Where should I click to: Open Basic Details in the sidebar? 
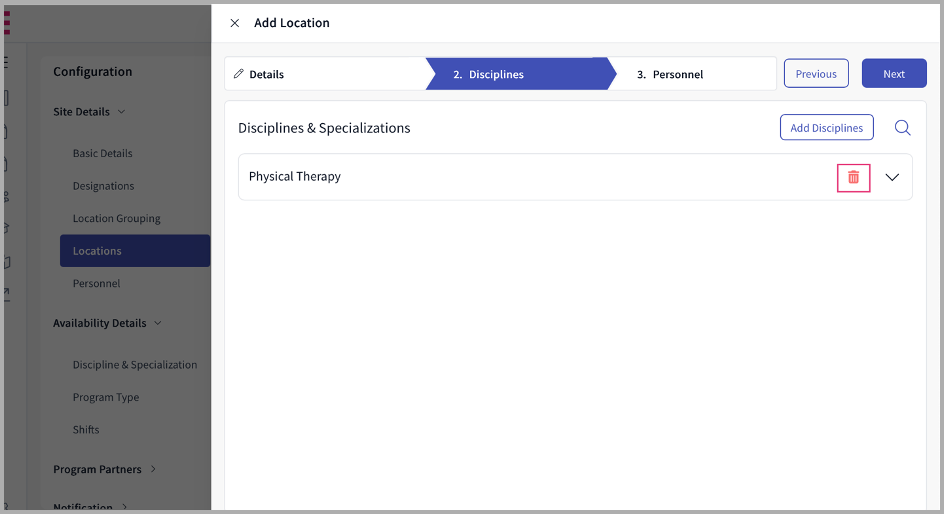[102, 154]
